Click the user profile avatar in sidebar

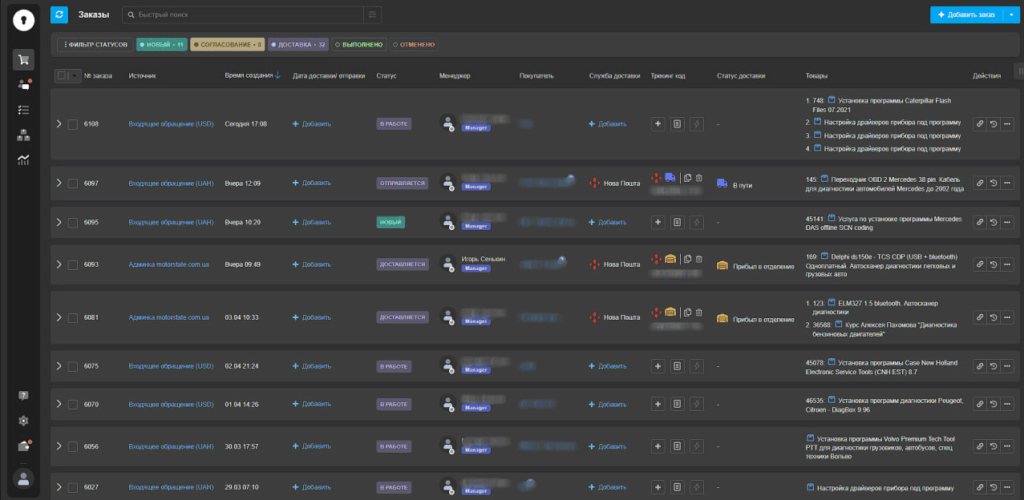pyautogui.click(x=23, y=478)
